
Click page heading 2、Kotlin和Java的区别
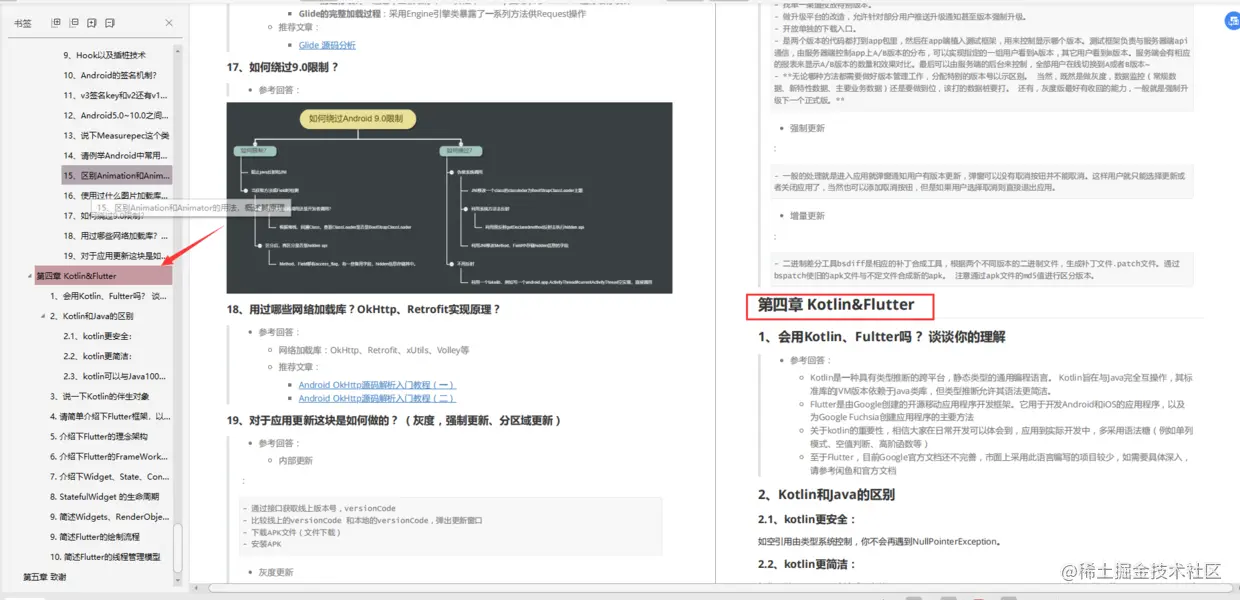826,494
